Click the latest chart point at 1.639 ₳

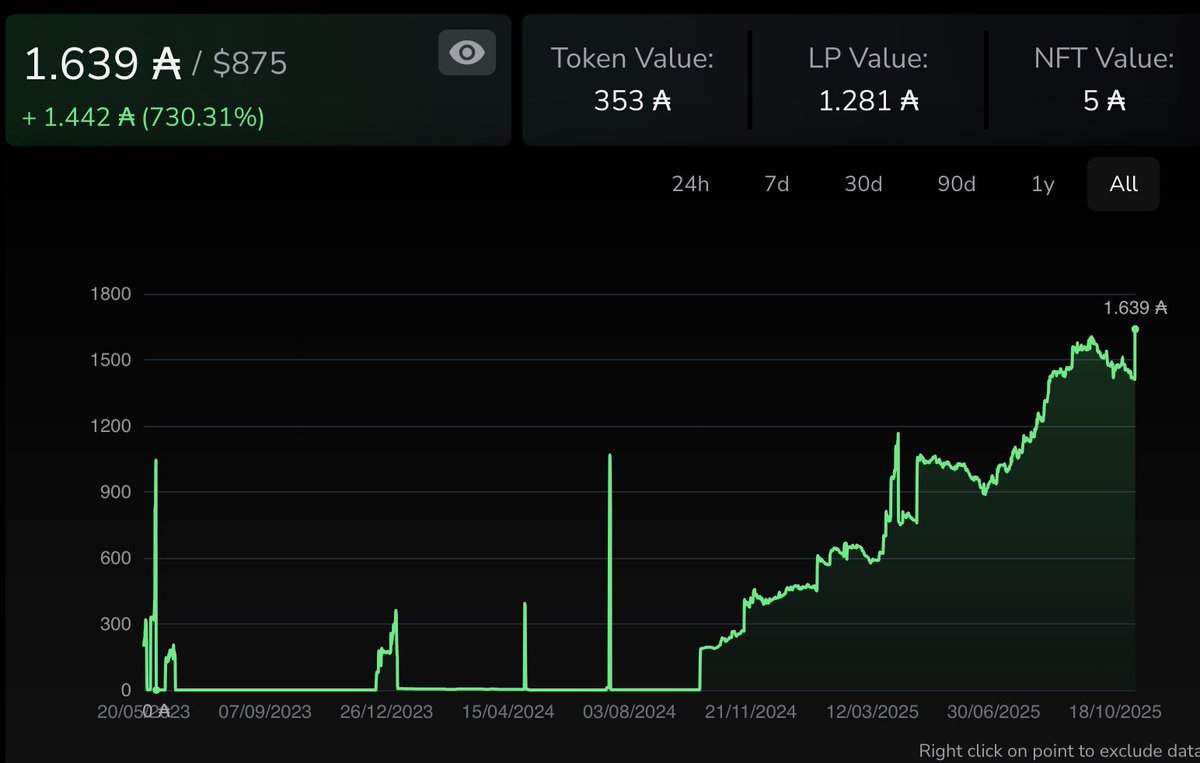[1135, 329]
